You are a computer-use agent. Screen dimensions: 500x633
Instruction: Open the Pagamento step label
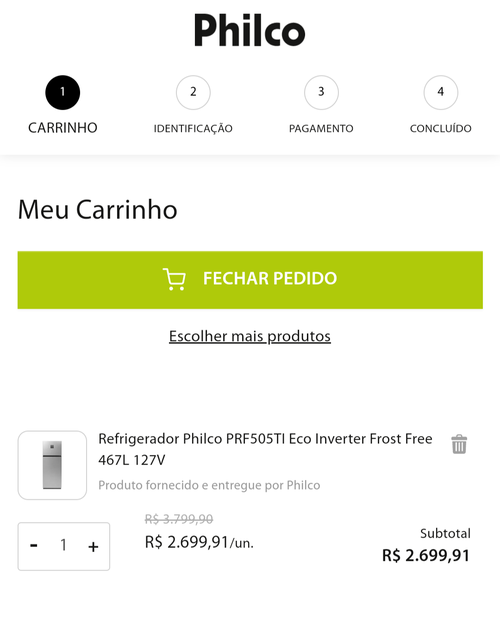pyautogui.click(x=321, y=128)
